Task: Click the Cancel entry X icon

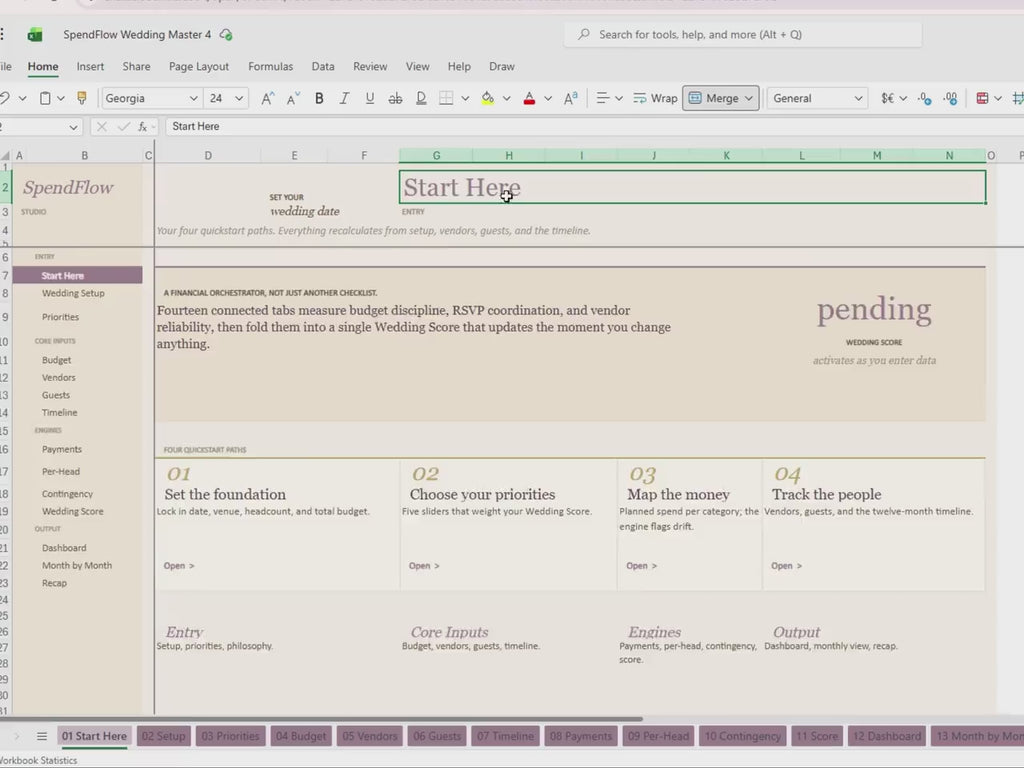Action: coord(101,127)
